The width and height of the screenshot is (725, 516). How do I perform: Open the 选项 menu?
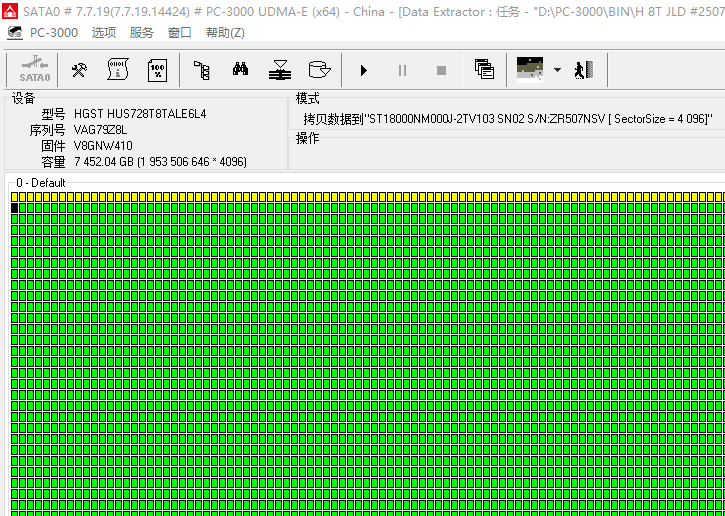click(x=104, y=33)
